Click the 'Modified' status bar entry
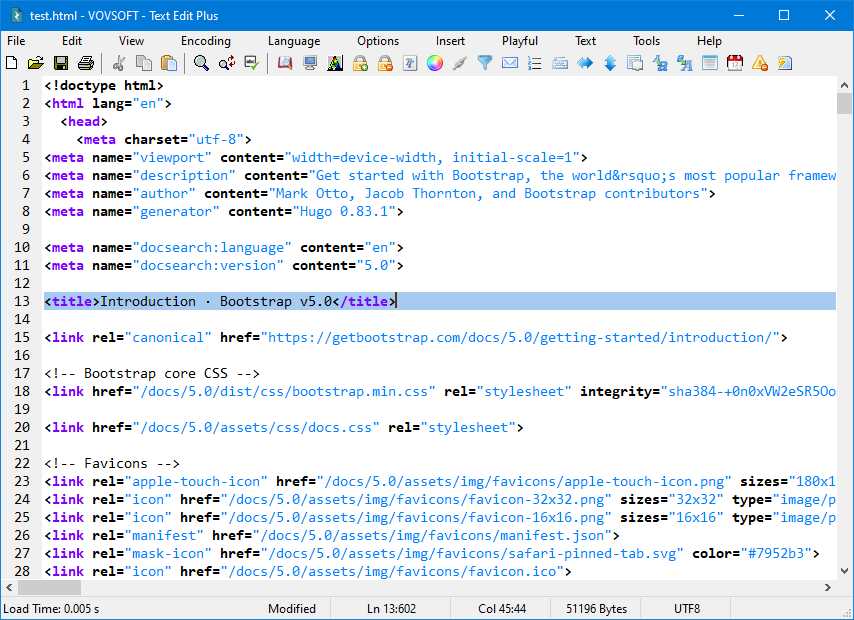854x620 pixels. 292,609
